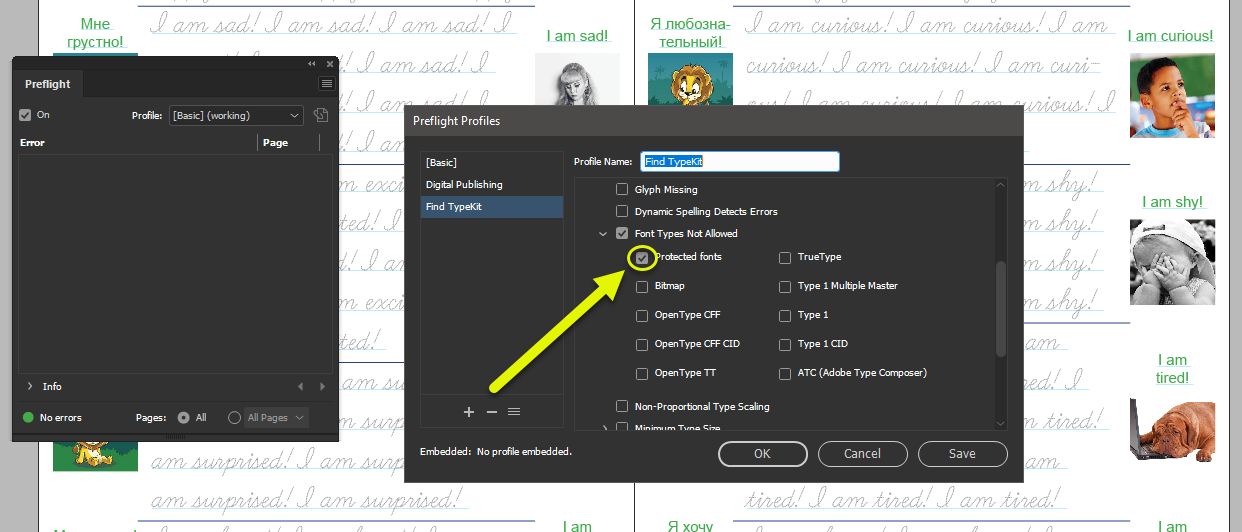
Task: Open the All Pages range dropdown
Action: click(x=276, y=417)
